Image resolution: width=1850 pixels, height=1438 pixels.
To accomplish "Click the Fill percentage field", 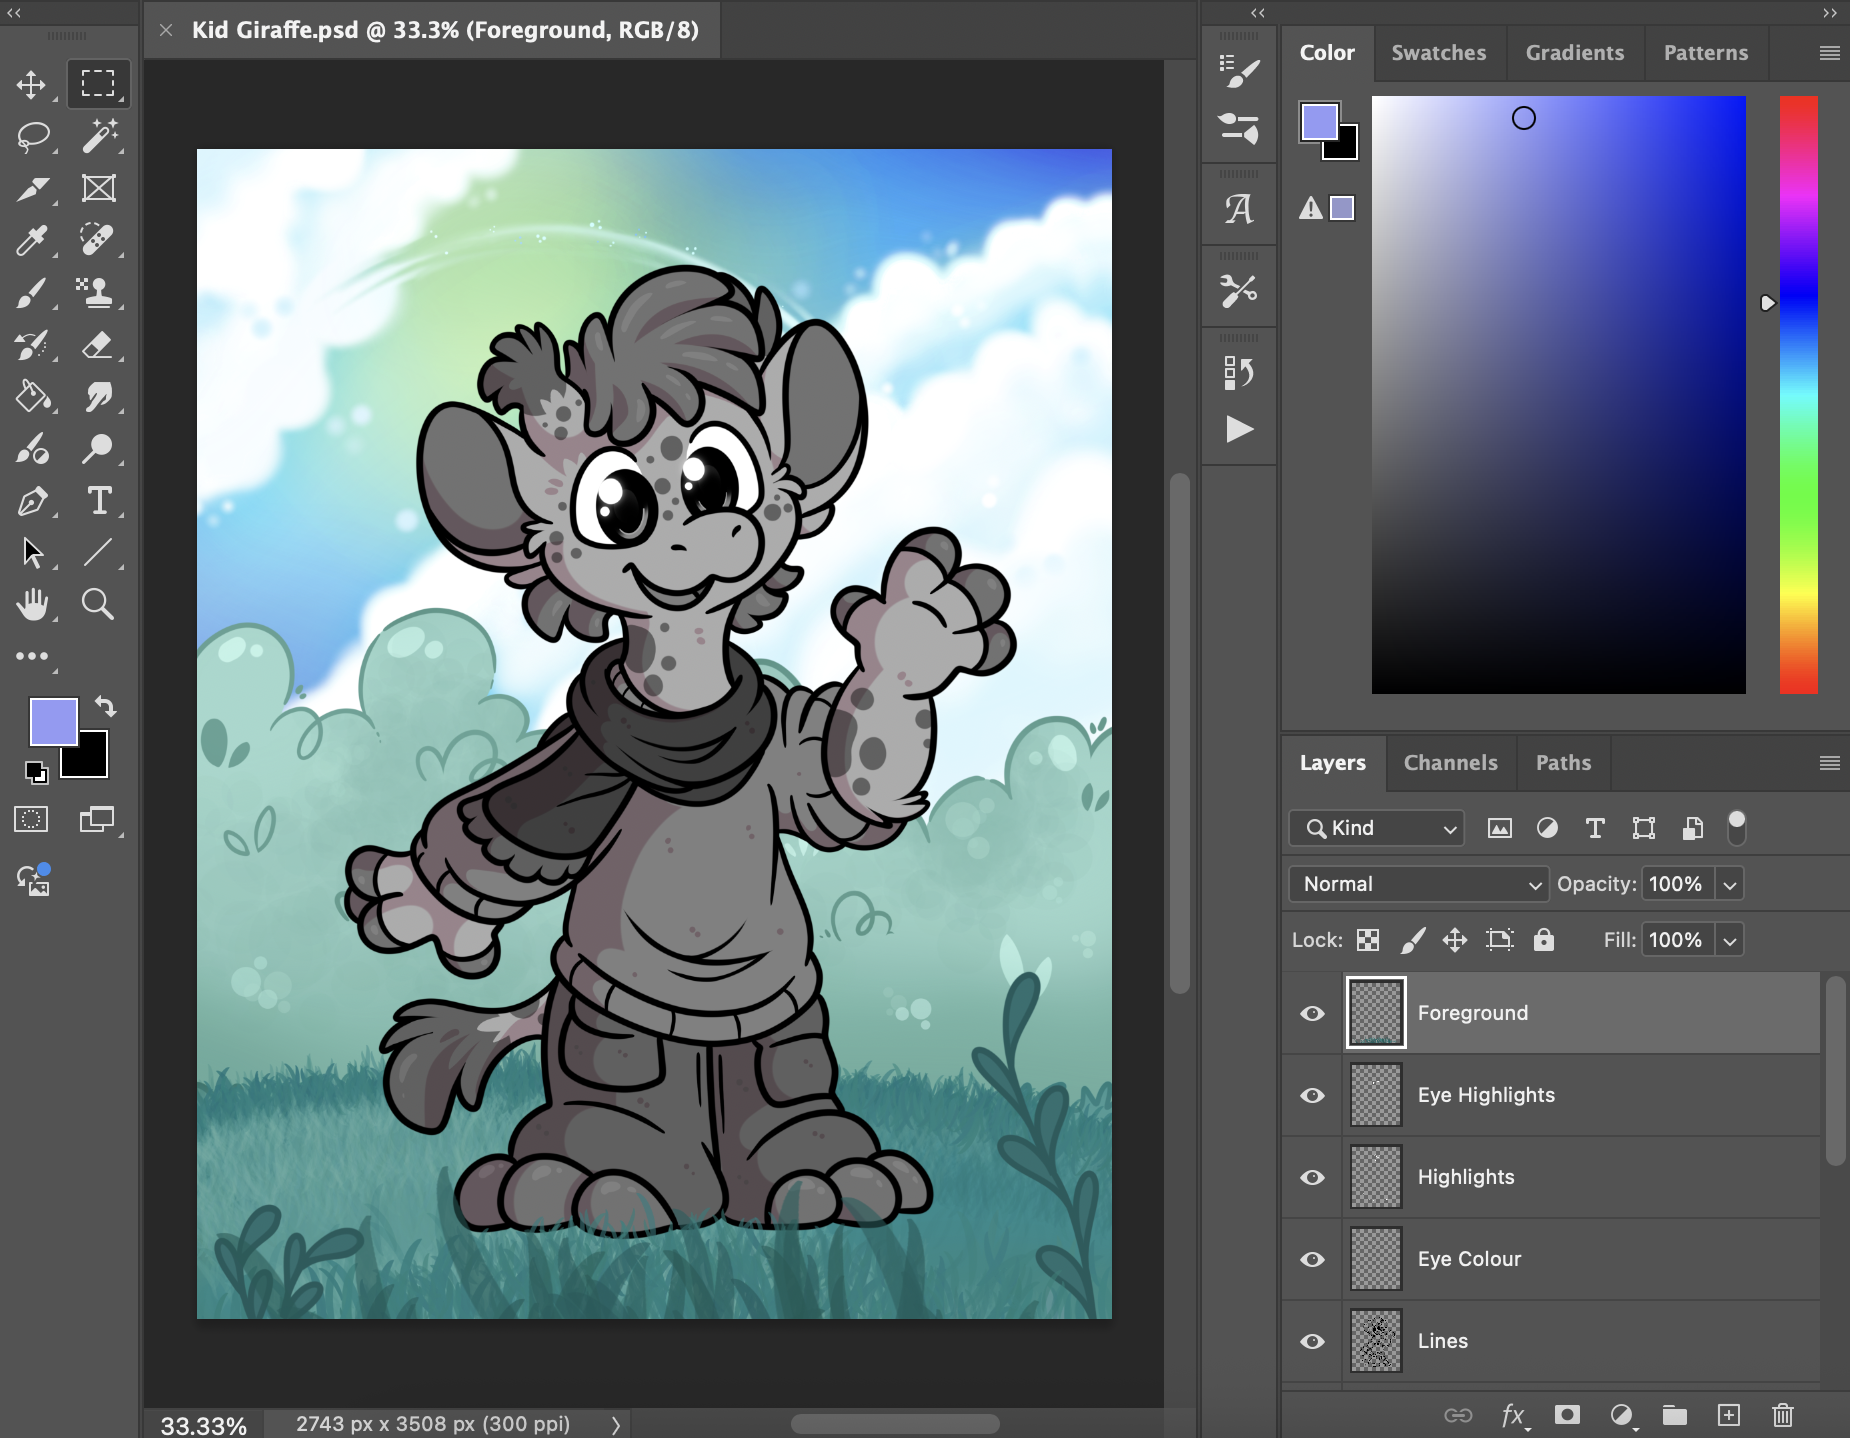I will [x=1677, y=940].
